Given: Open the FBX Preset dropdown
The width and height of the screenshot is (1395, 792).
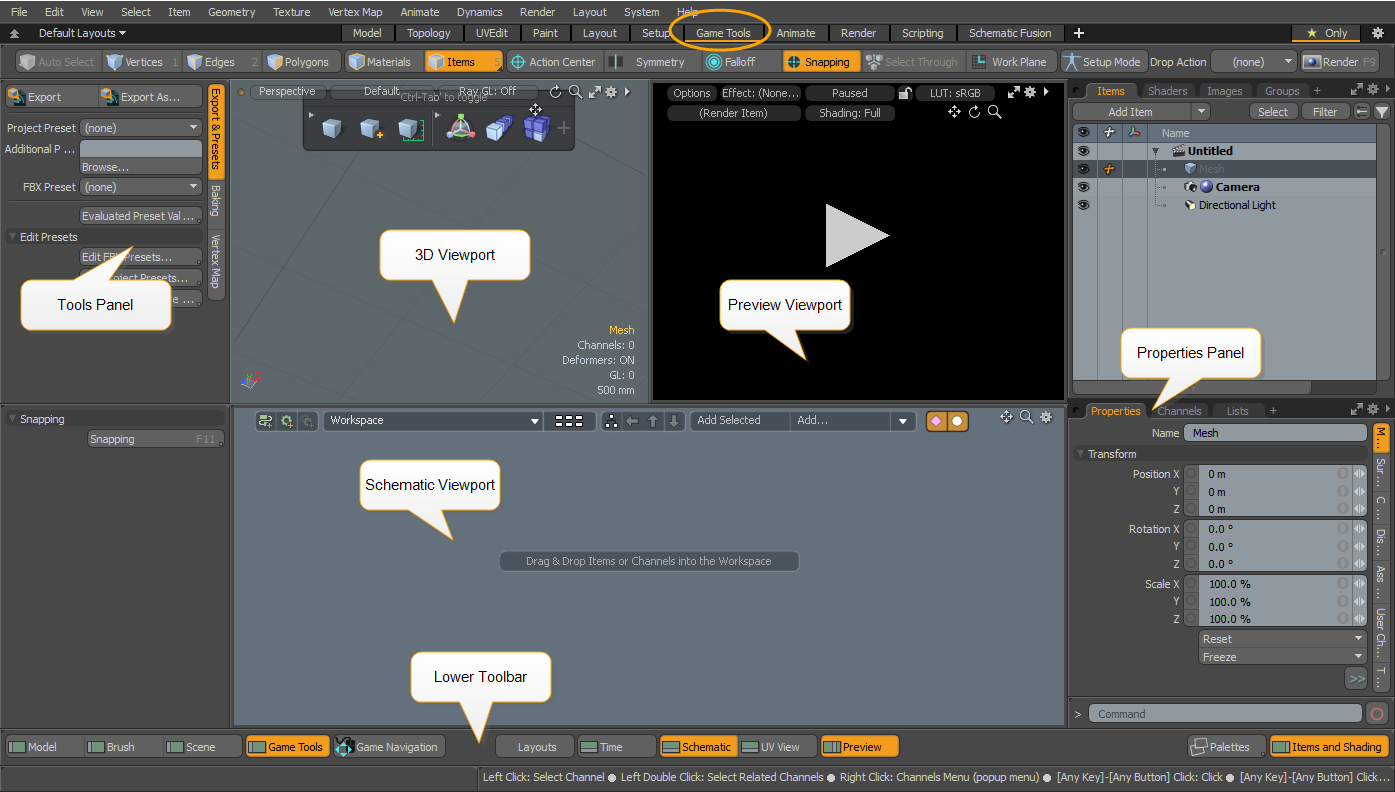Looking at the screenshot, I should click(x=141, y=187).
